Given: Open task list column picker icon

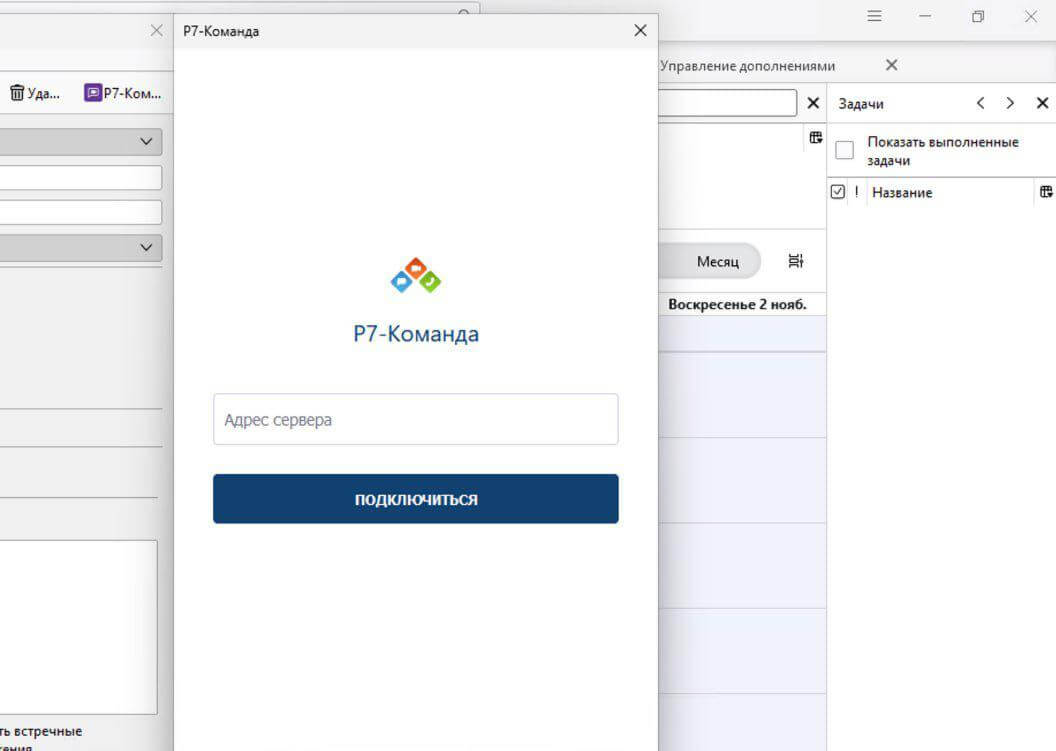Looking at the screenshot, I should pyautogui.click(x=1046, y=191).
